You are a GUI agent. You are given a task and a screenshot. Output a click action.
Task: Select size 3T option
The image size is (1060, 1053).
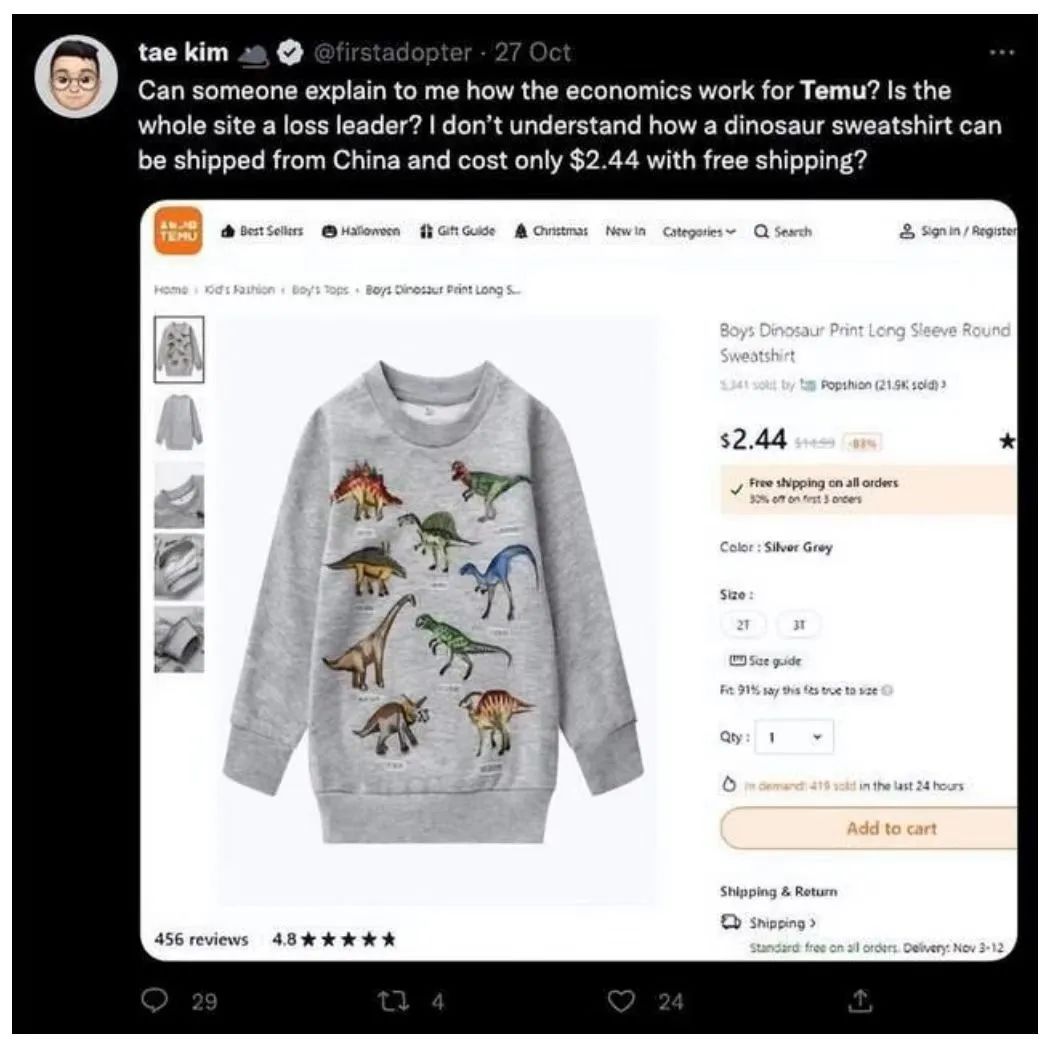796,624
